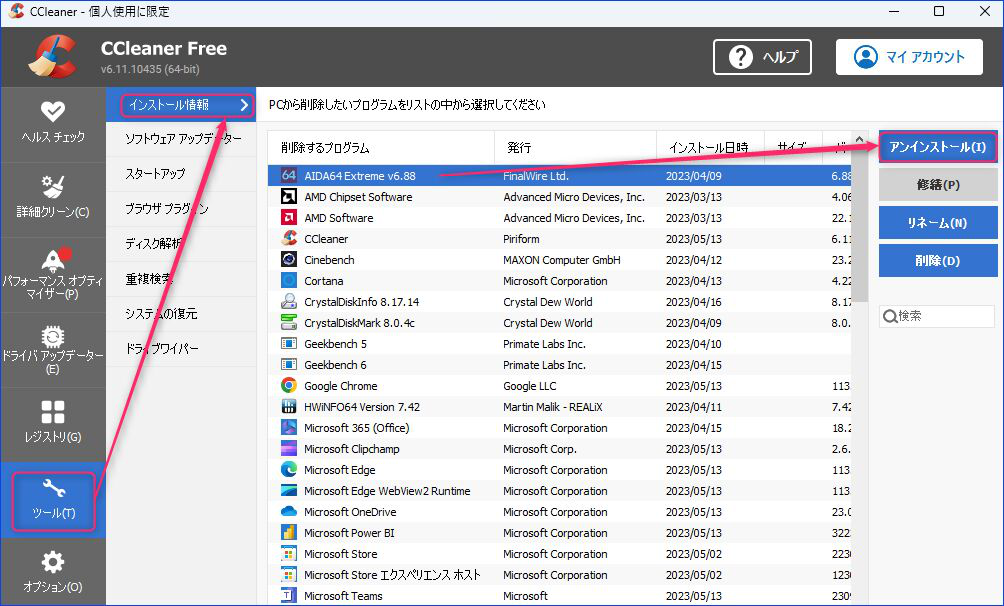This screenshot has height=606, width=1004.
Task: Click the install date 2023/04/10
Action: point(693,344)
